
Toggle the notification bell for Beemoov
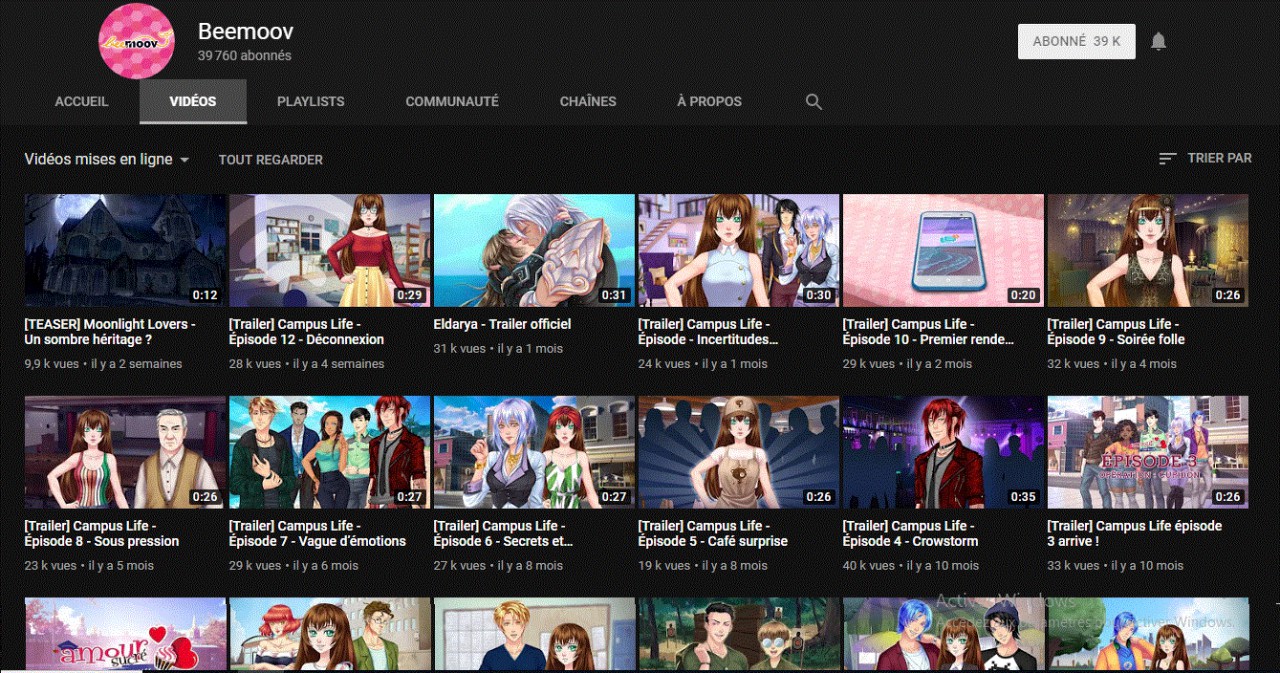click(1158, 41)
